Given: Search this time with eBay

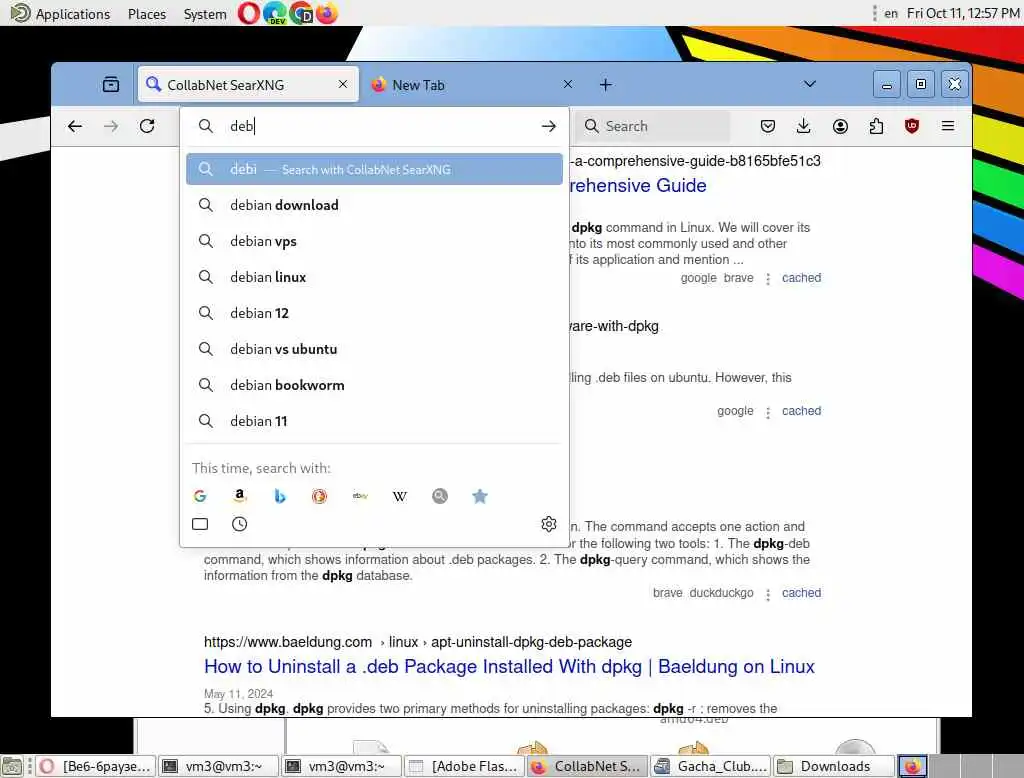Looking at the screenshot, I should (x=360, y=496).
